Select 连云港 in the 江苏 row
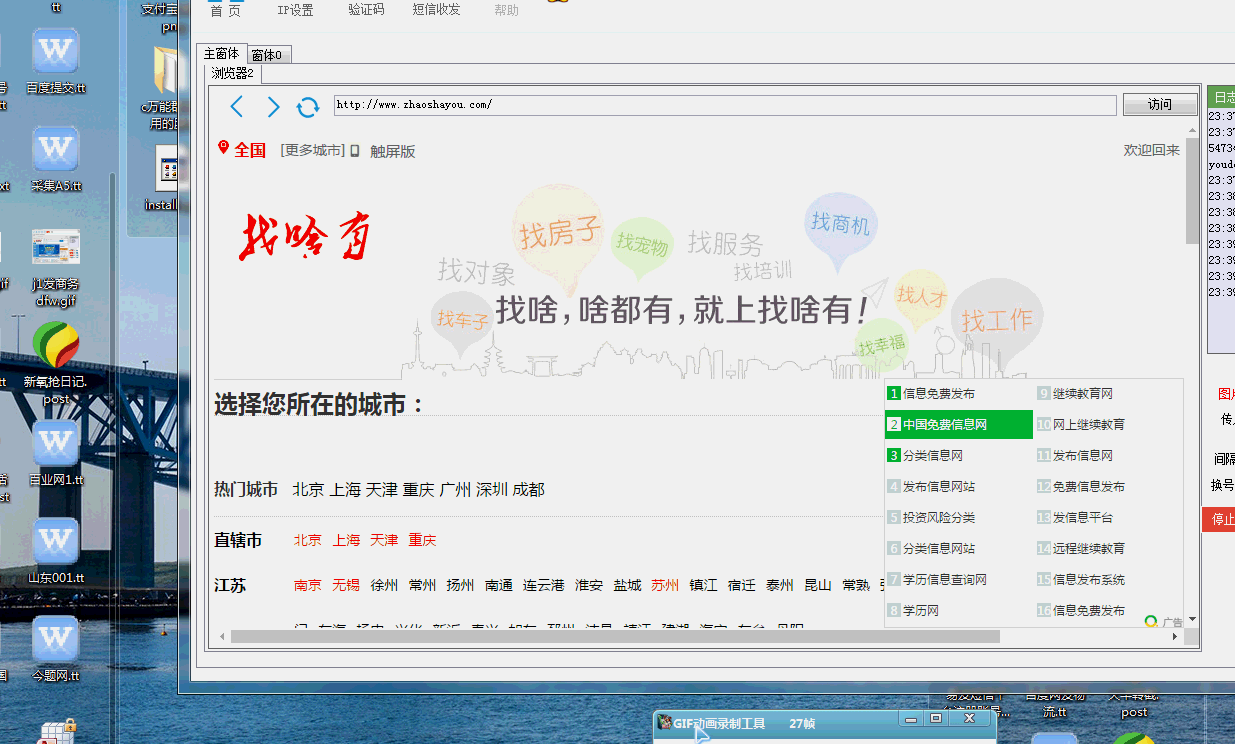1235x744 pixels. 543,585
